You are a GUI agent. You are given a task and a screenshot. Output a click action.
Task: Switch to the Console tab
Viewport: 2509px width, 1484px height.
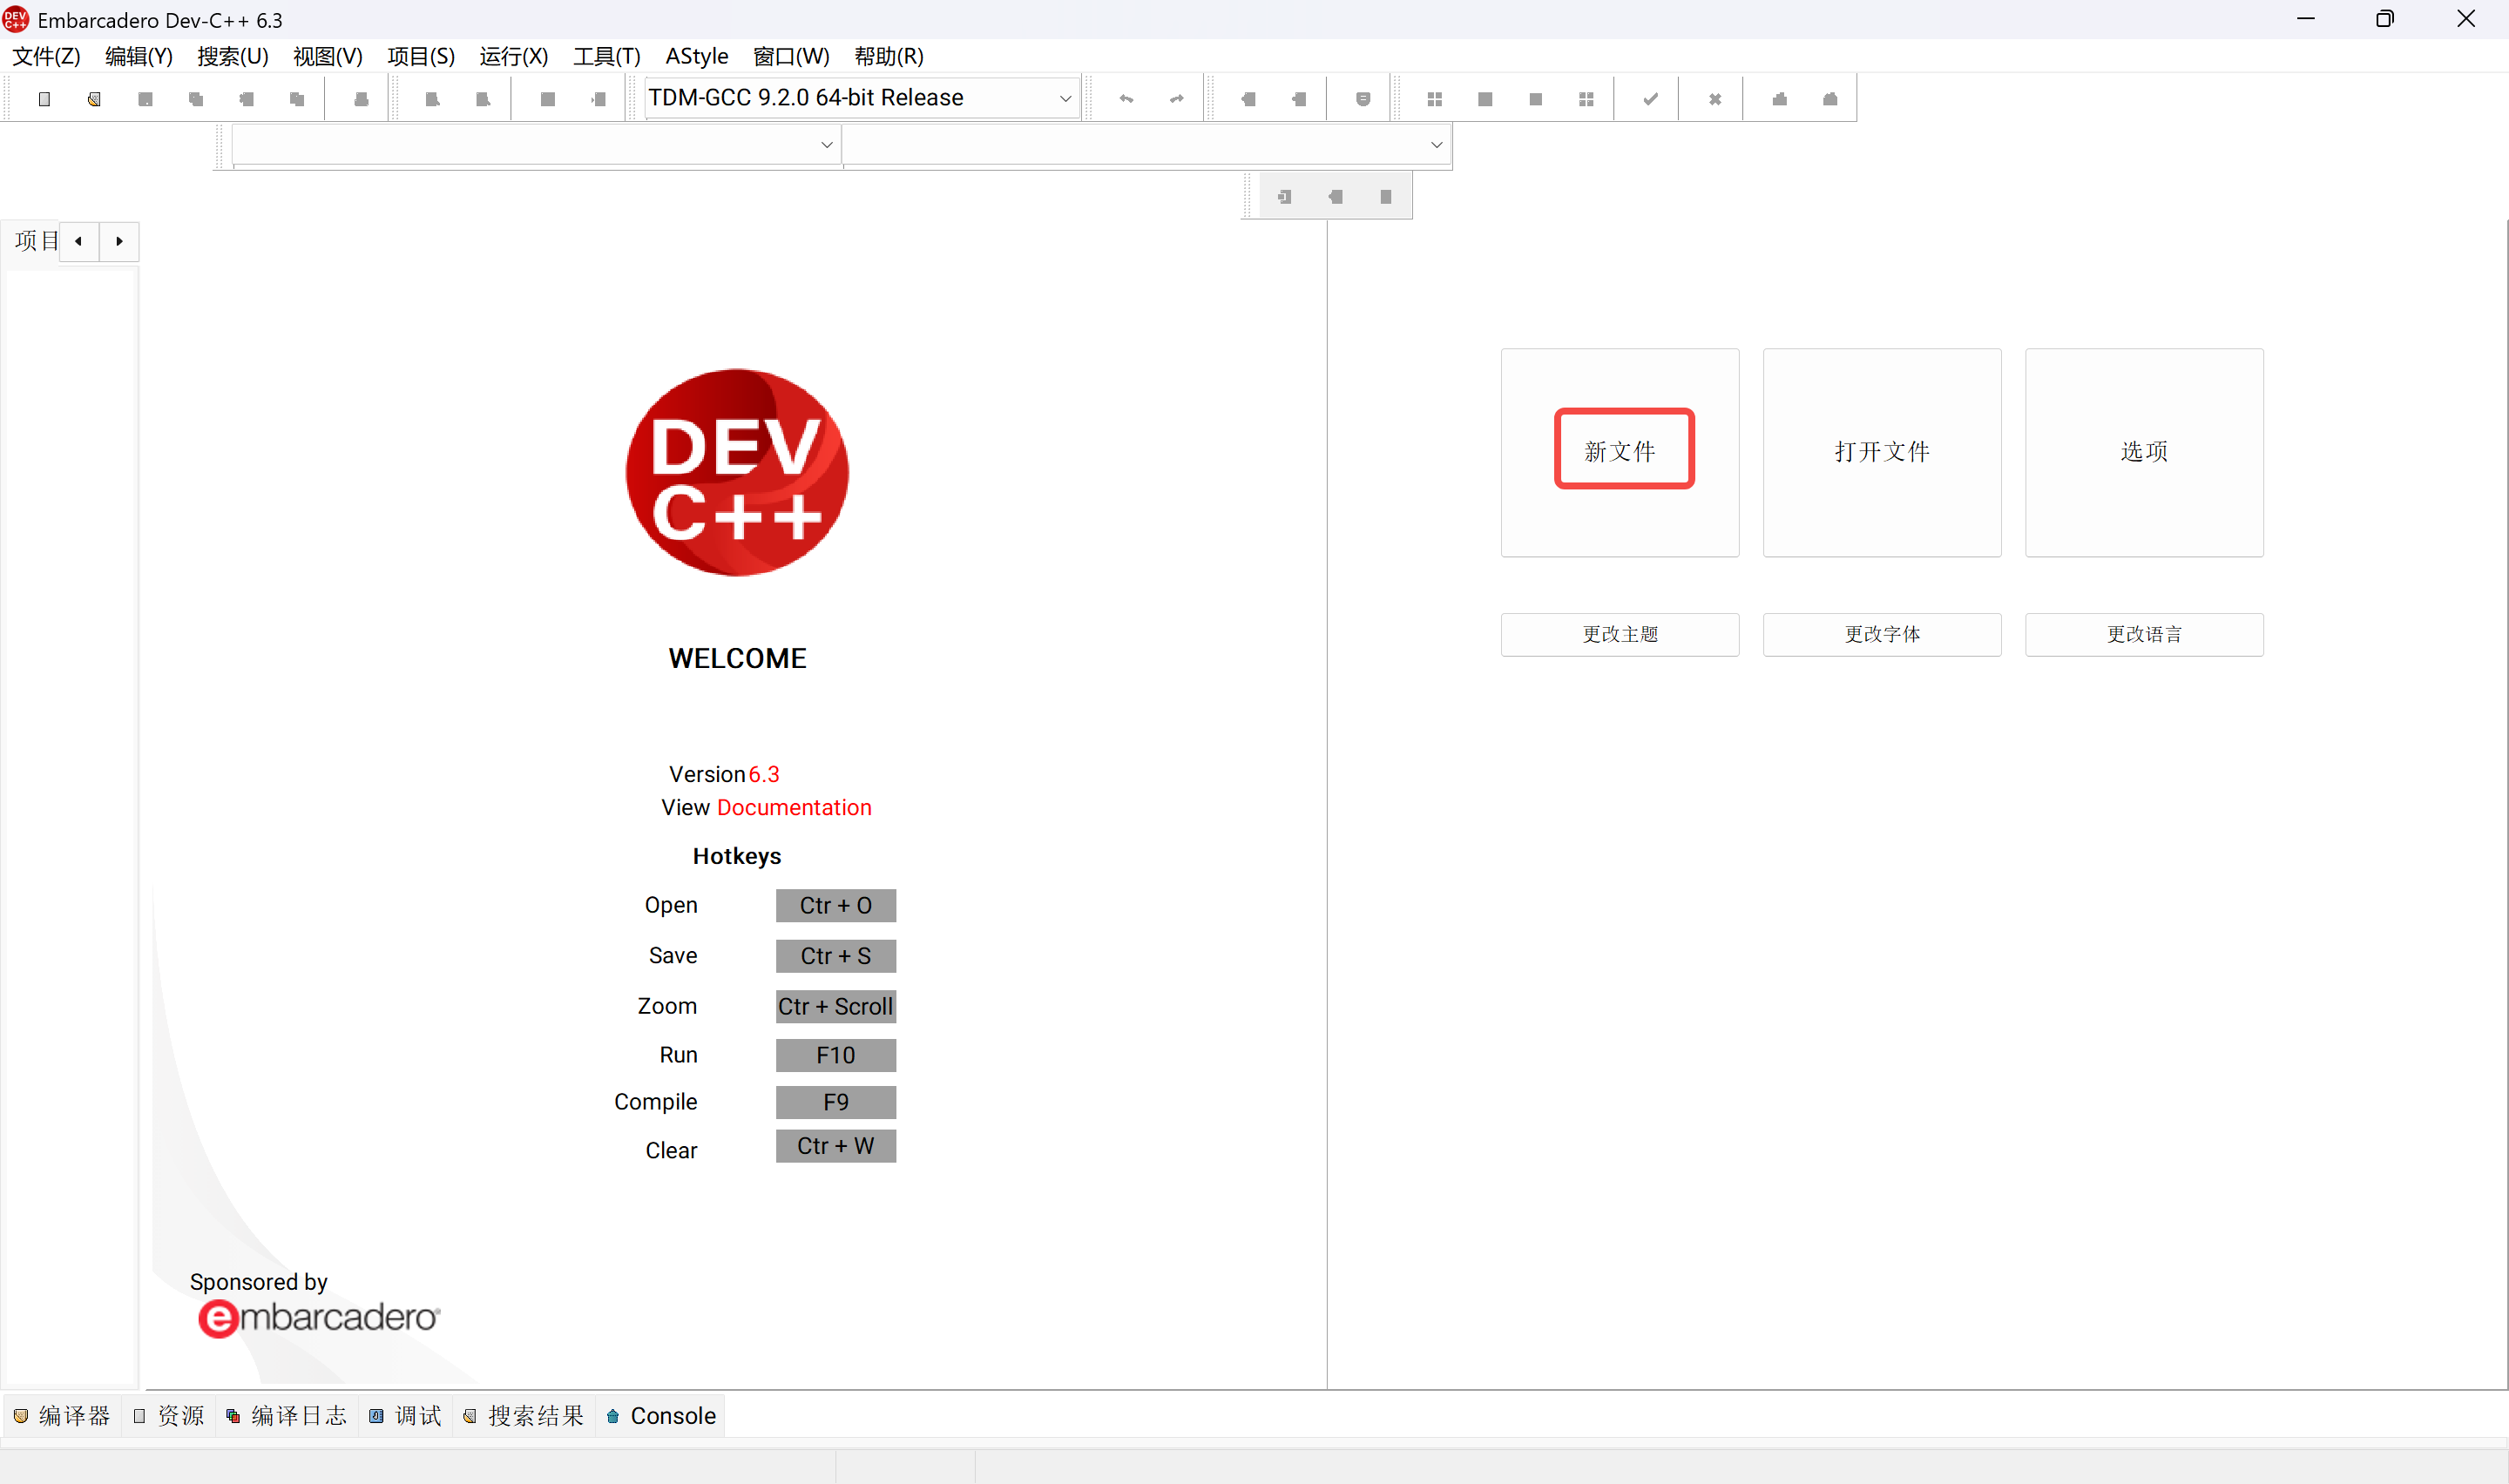click(x=661, y=1415)
